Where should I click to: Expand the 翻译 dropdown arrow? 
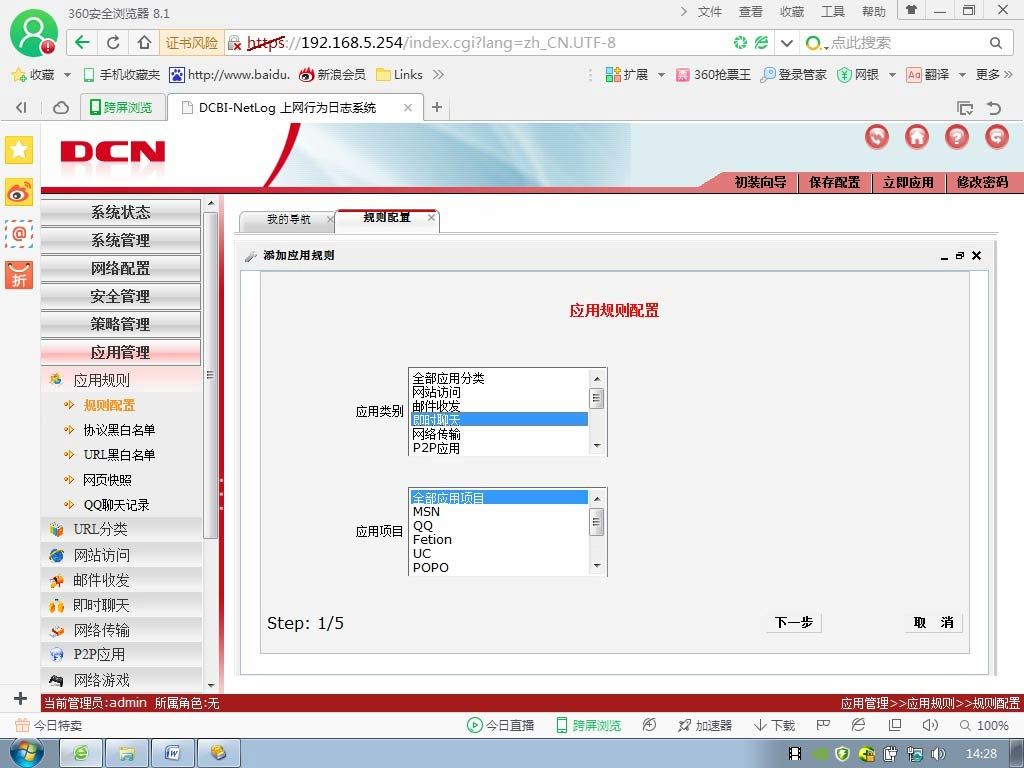[962, 75]
